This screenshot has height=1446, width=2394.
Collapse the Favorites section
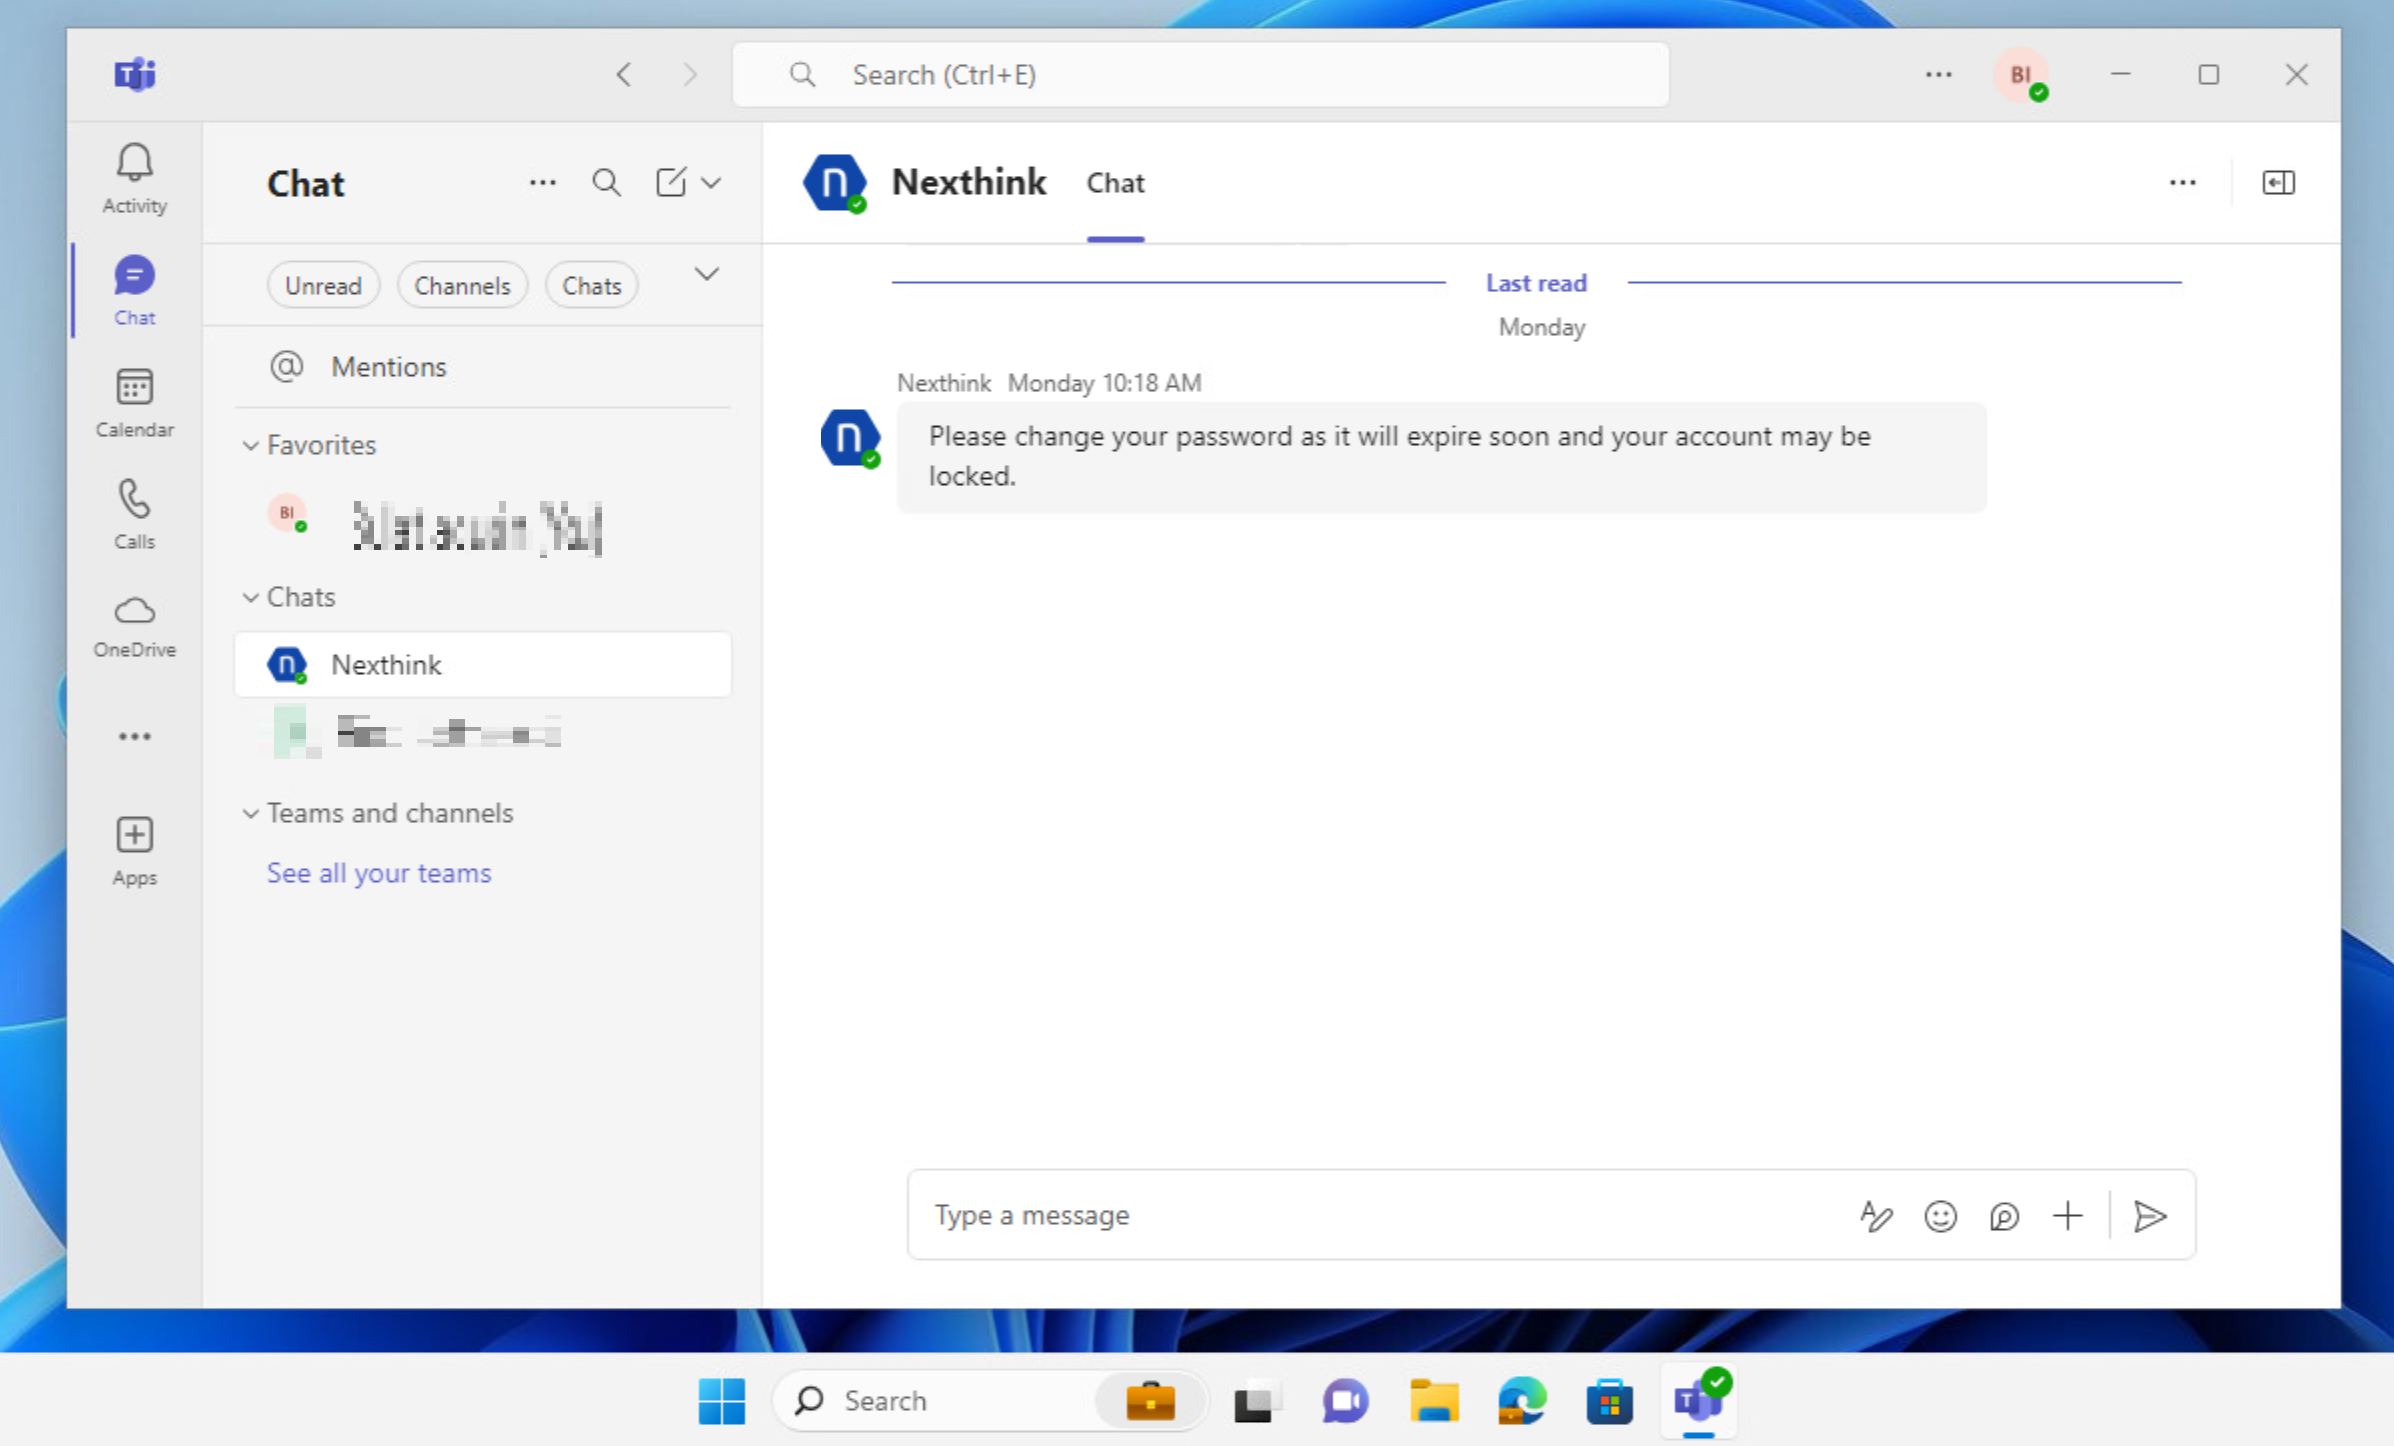[251, 445]
